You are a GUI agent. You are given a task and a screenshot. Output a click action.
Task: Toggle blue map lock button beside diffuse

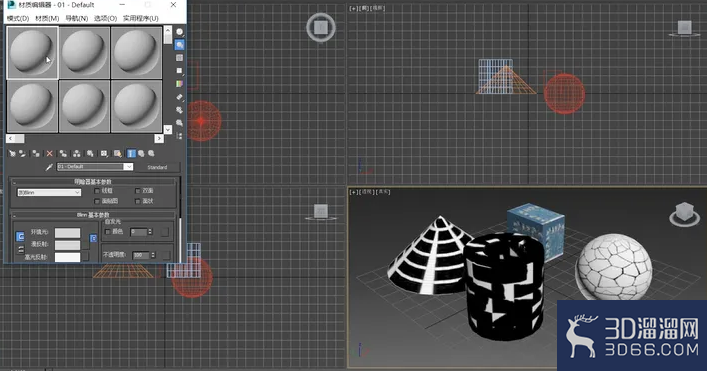click(93, 238)
